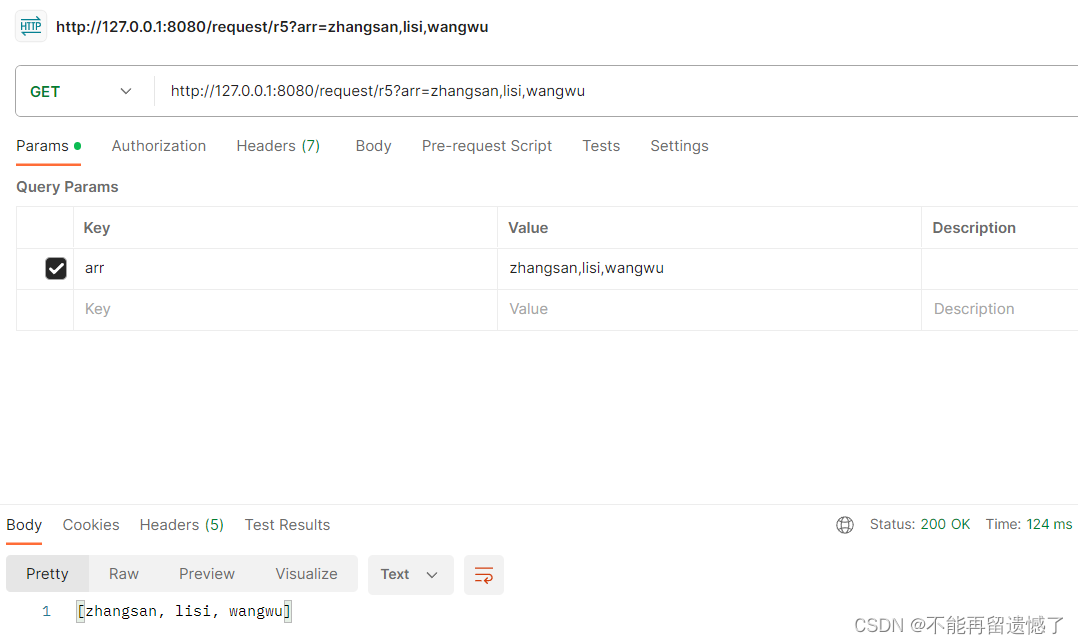Click the empty Value placeholder field
1078x644 pixels.
click(x=709, y=309)
